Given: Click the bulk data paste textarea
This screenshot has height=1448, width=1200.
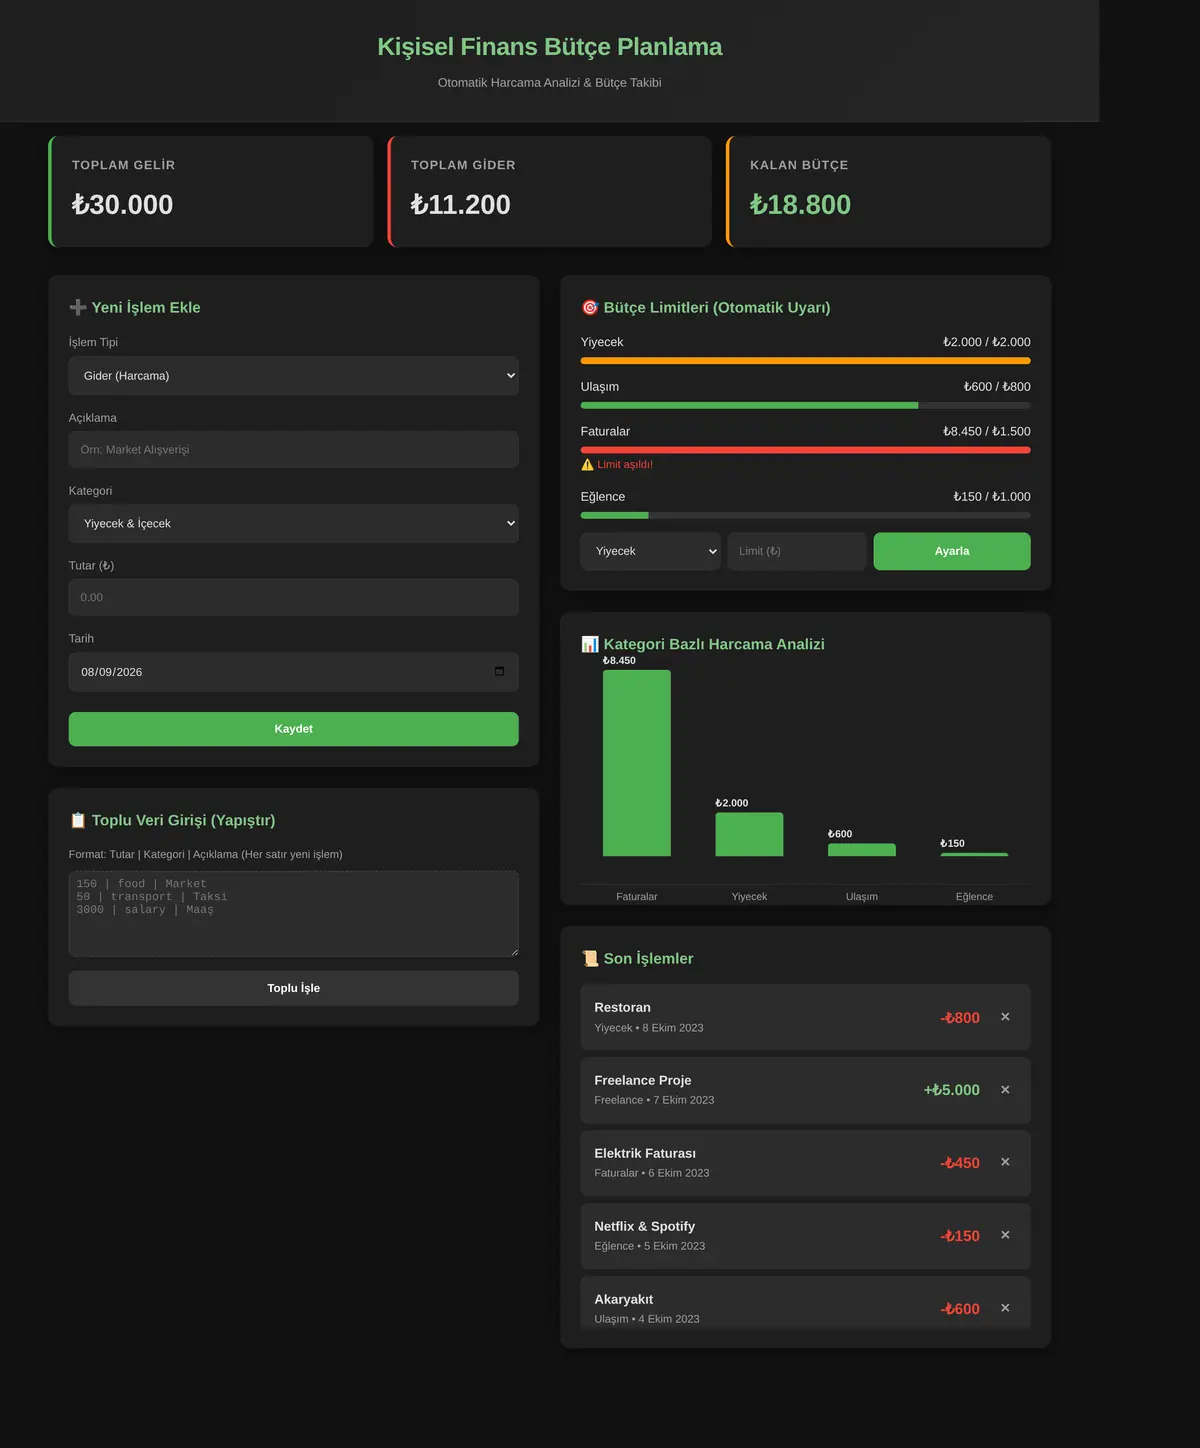Looking at the screenshot, I should (294, 914).
